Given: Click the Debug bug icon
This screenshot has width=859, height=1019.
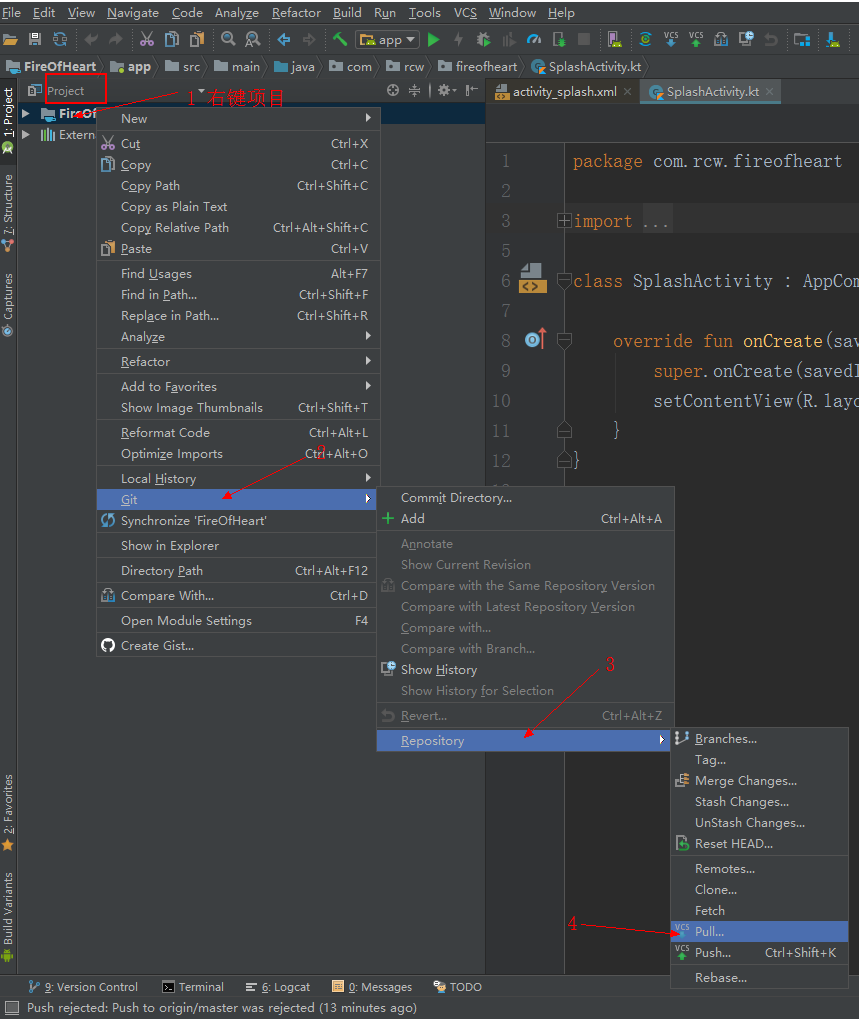Looking at the screenshot, I should 483,40.
